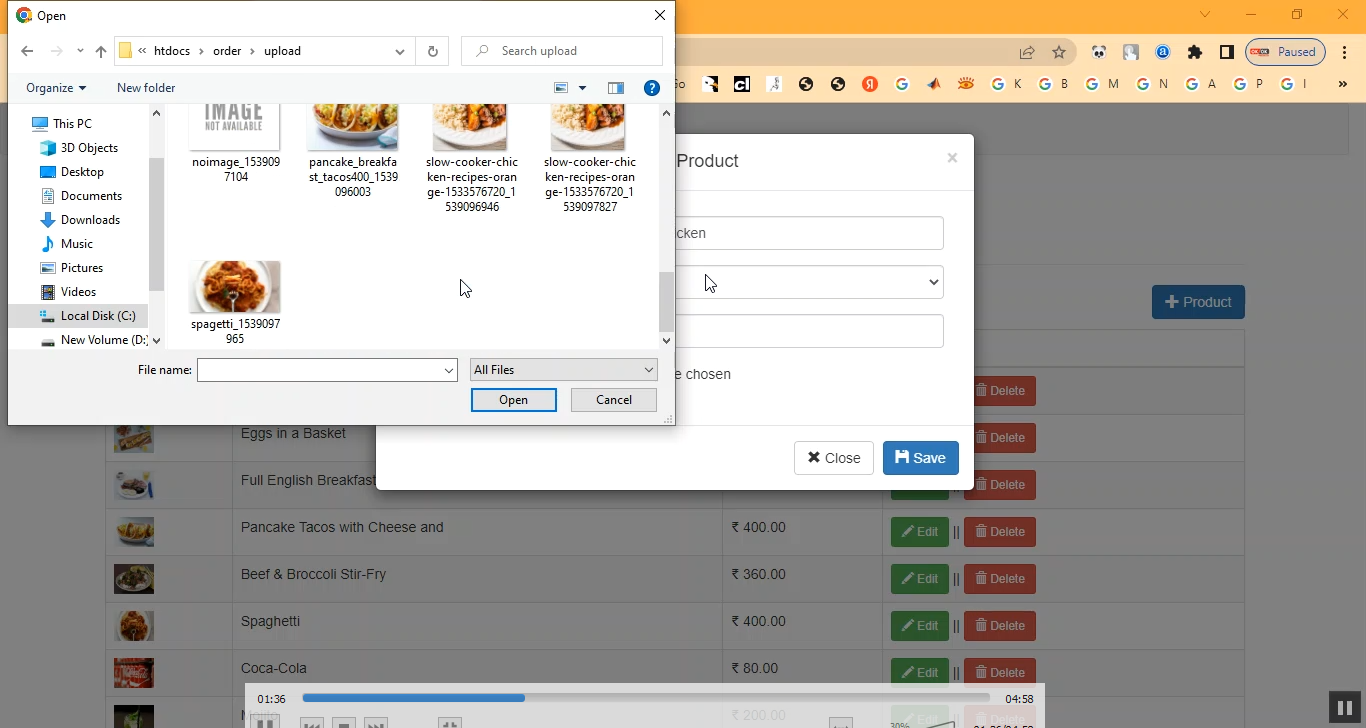Show more bookmarks with the overflow chevron
The height and width of the screenshot is (728, 1366).
pos(1343,84)
